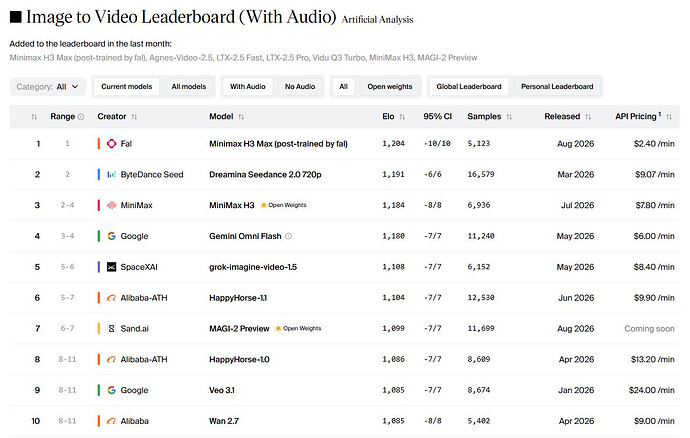
Task: Open HappyHorse-1.1 model entry
Action: click(x=238, y=298)
